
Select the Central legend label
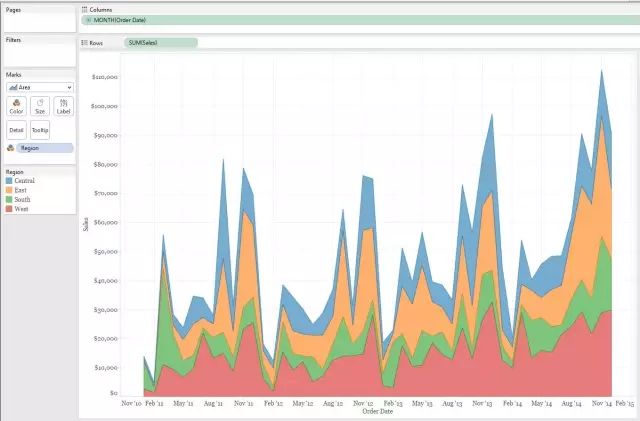pyautogui.click(x=24, y=180)
